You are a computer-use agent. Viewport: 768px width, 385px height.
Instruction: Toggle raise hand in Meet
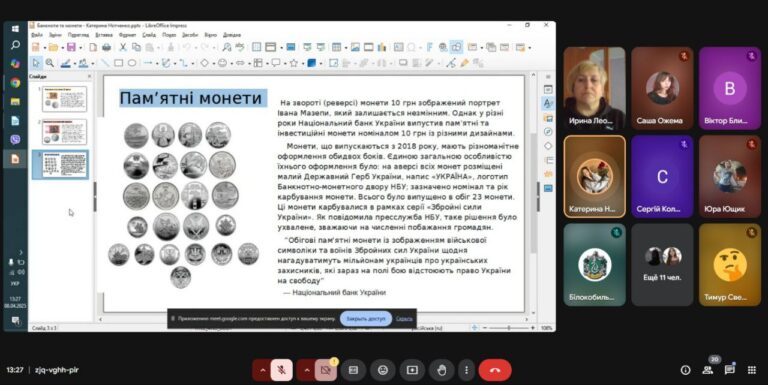pyautogui.click(x=441, y=370)
